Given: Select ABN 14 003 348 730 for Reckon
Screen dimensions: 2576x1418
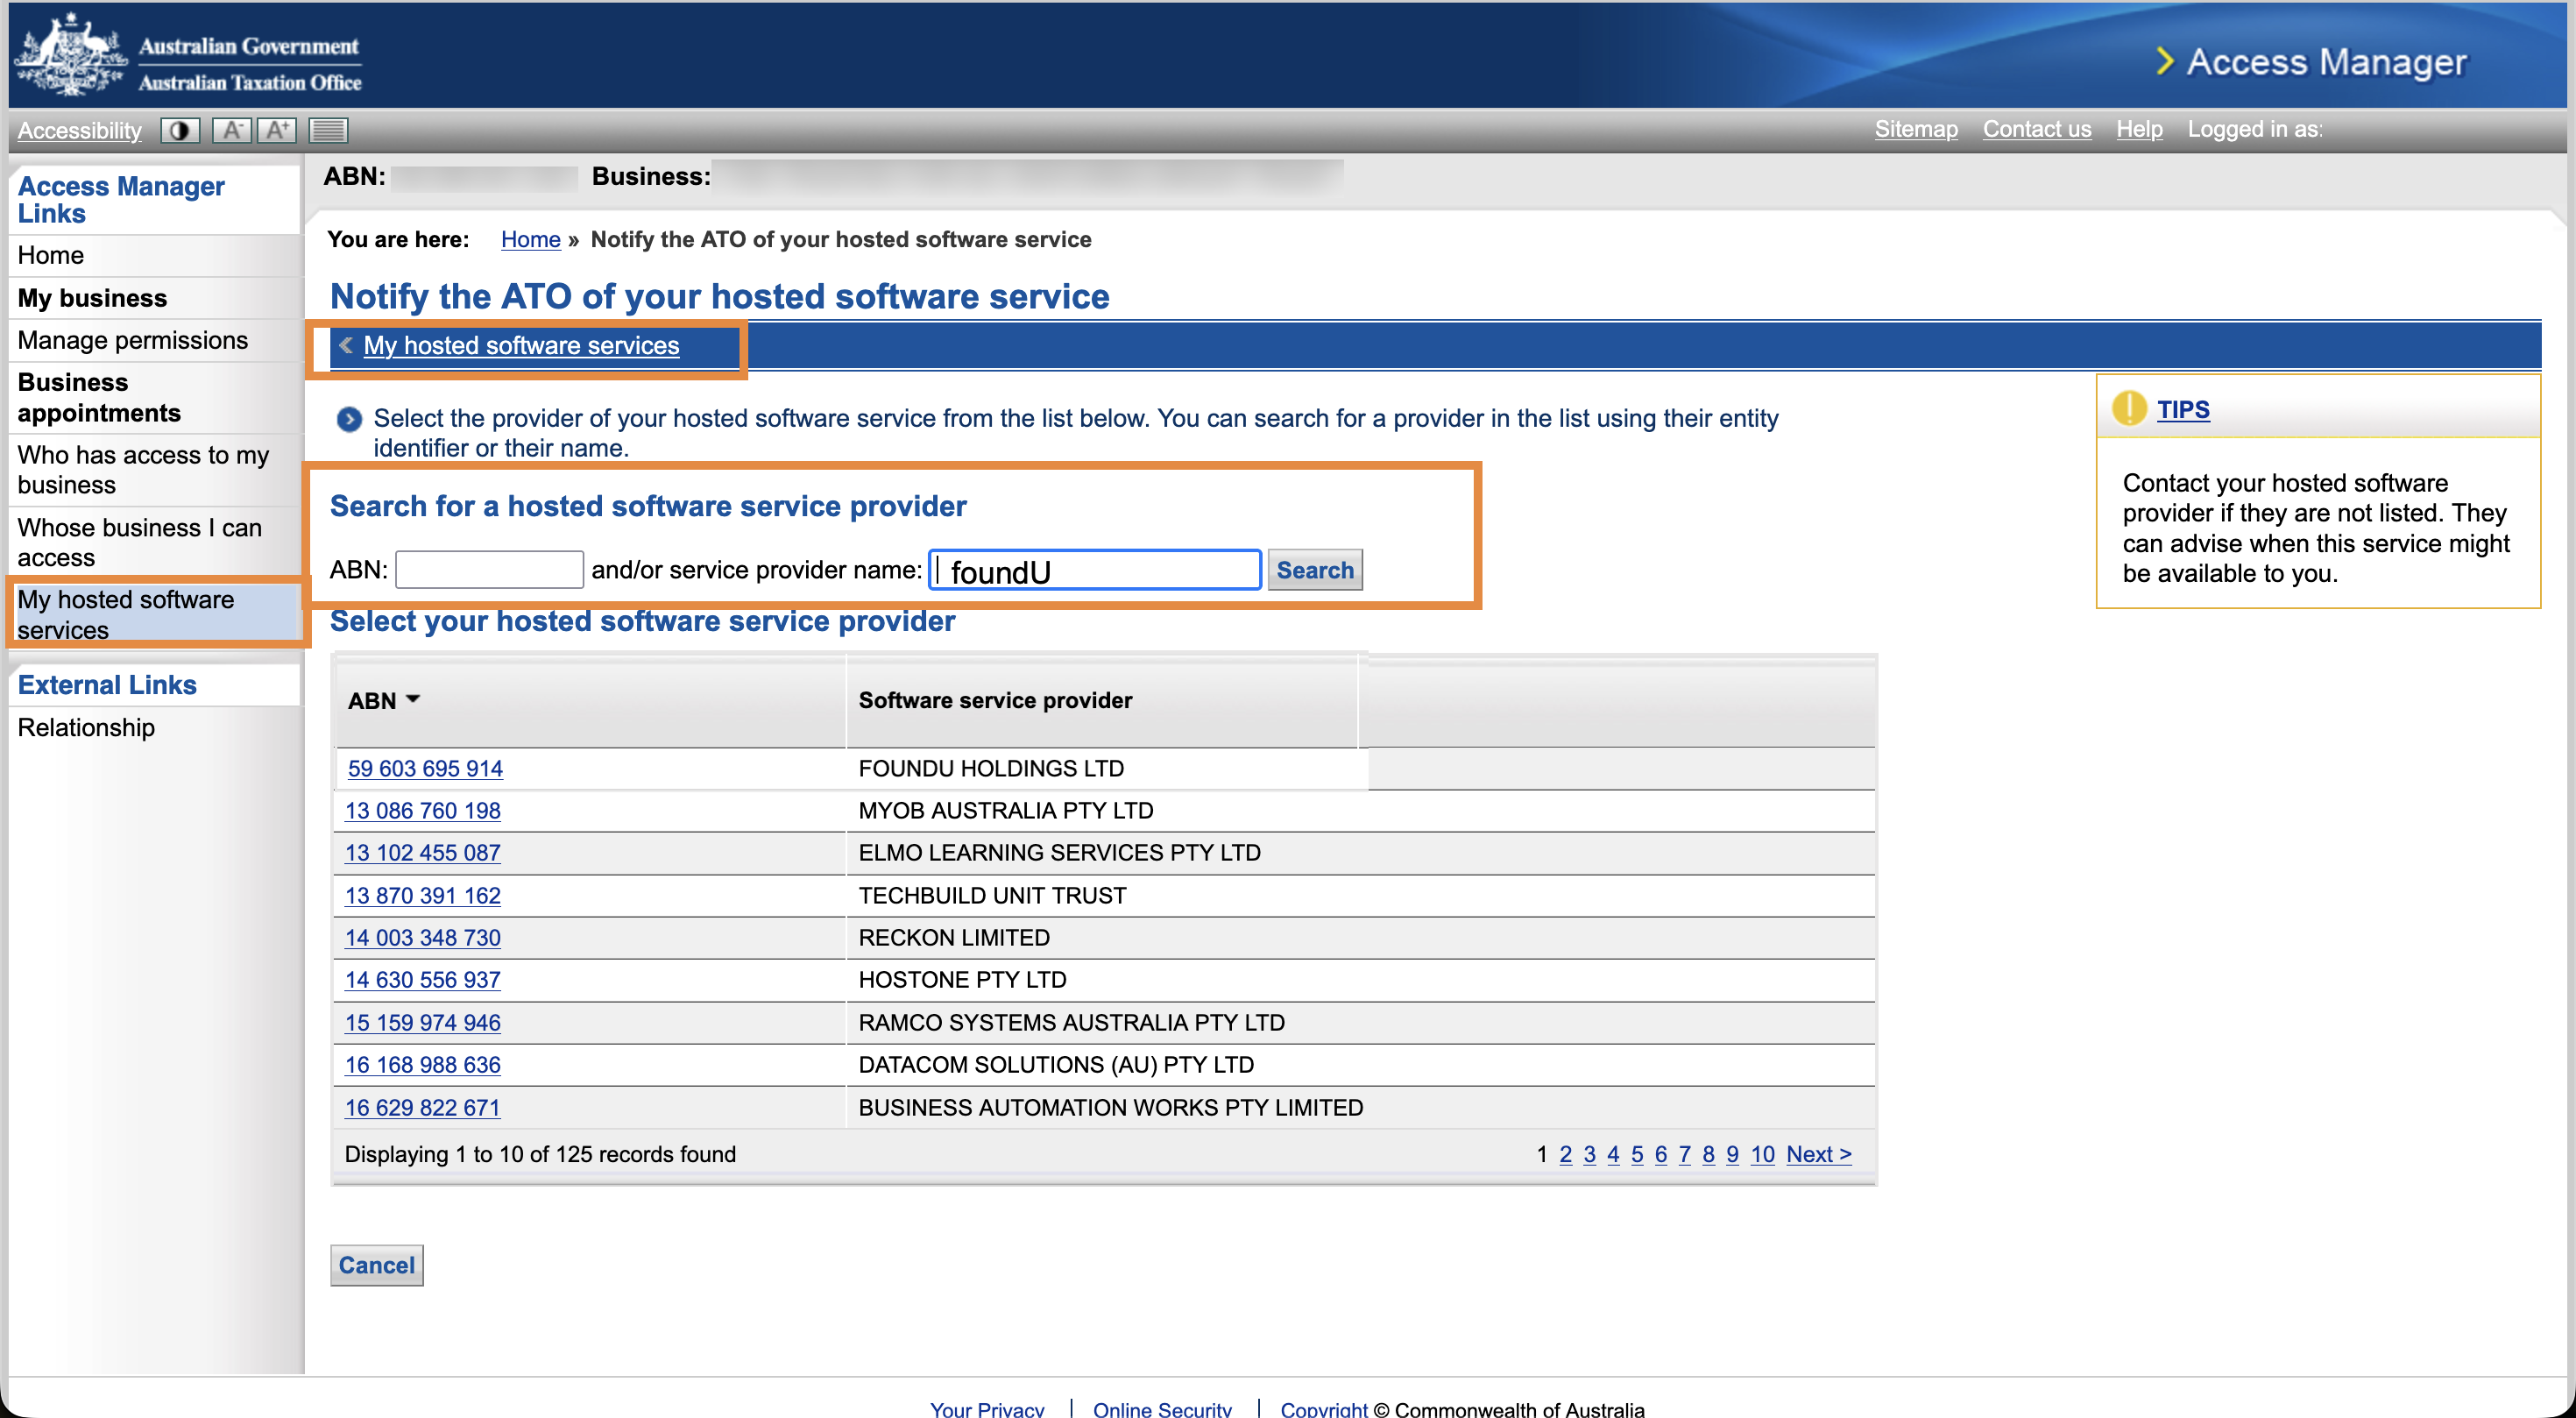Looking at the screenshot, I should click(423, 937).
